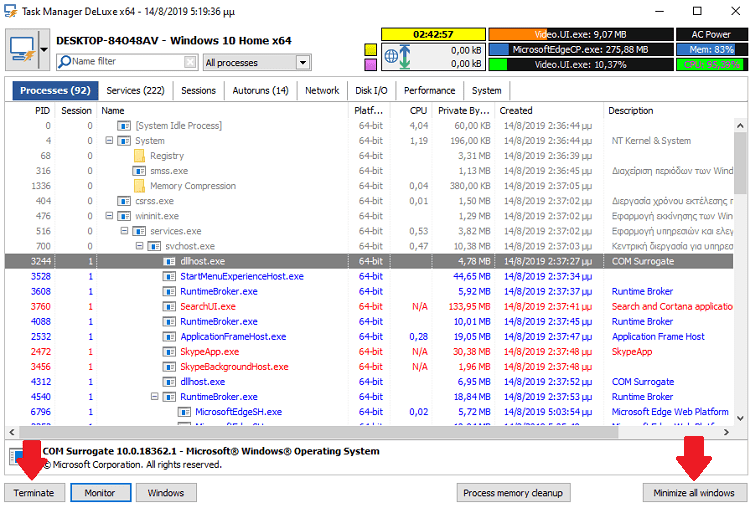Select RuntimeBroker.exe with PID 4088
The image size is (750, 508).
369,321
